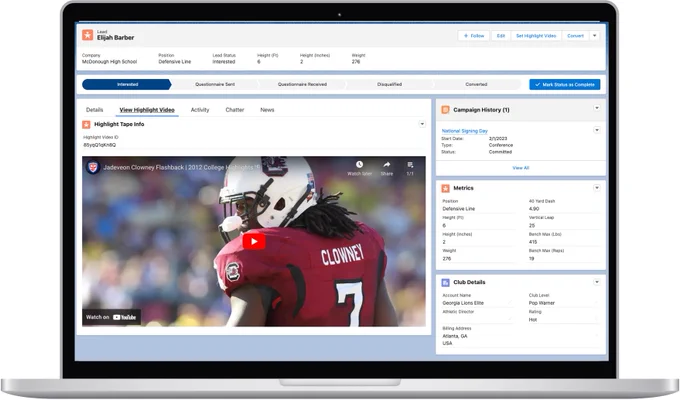This screenshot has width=680, height=400.
Task: Click the Billing Address Atlanta, GA
Action: pyautogui.click(x=455, y=336)
